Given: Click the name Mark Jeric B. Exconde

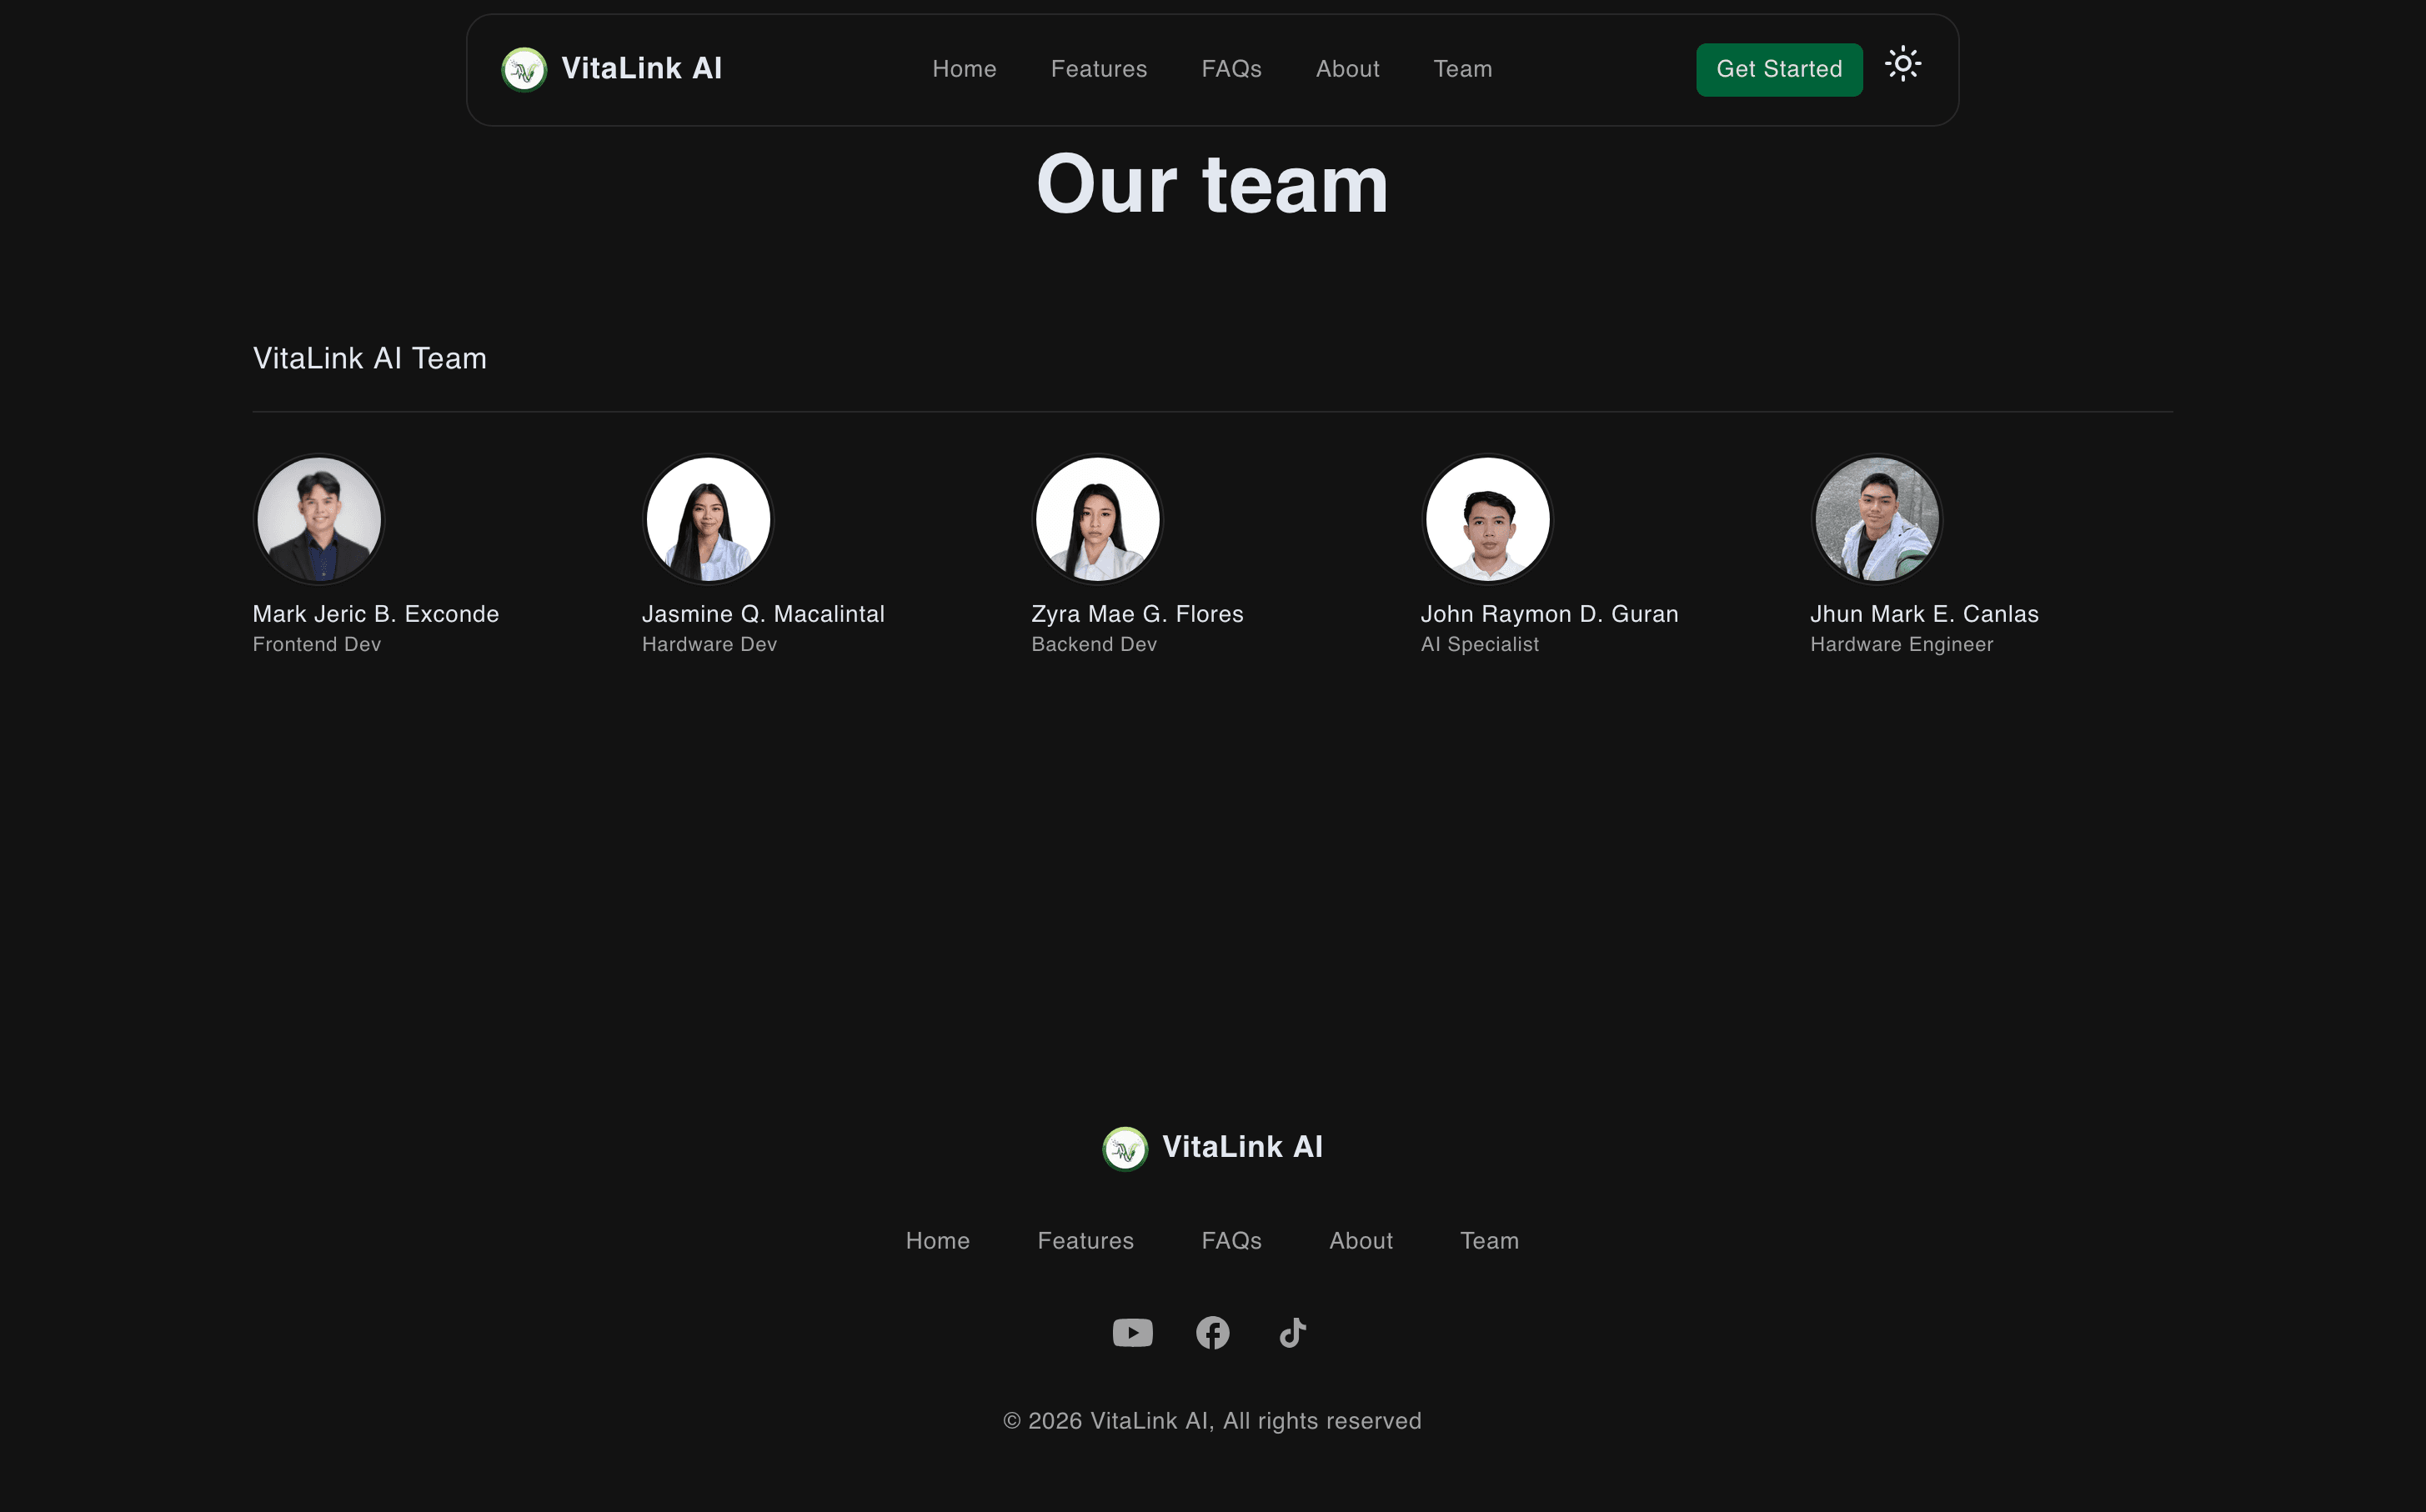Looking at the screenshot, I should click(376, 614).
